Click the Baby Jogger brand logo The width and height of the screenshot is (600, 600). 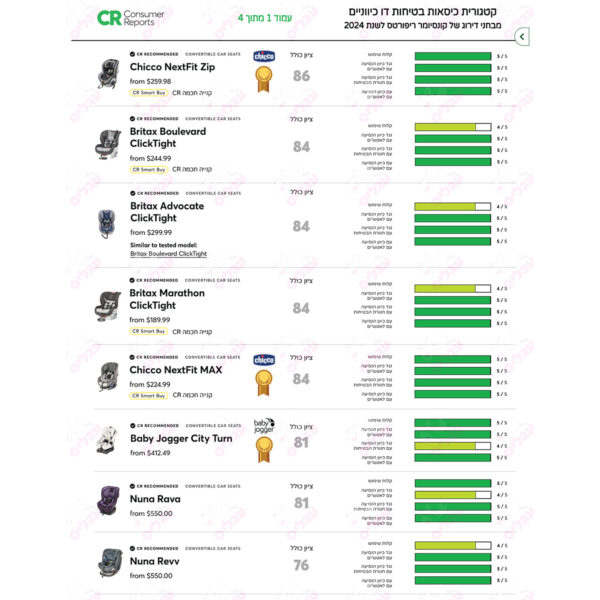[x=264, y=426]
